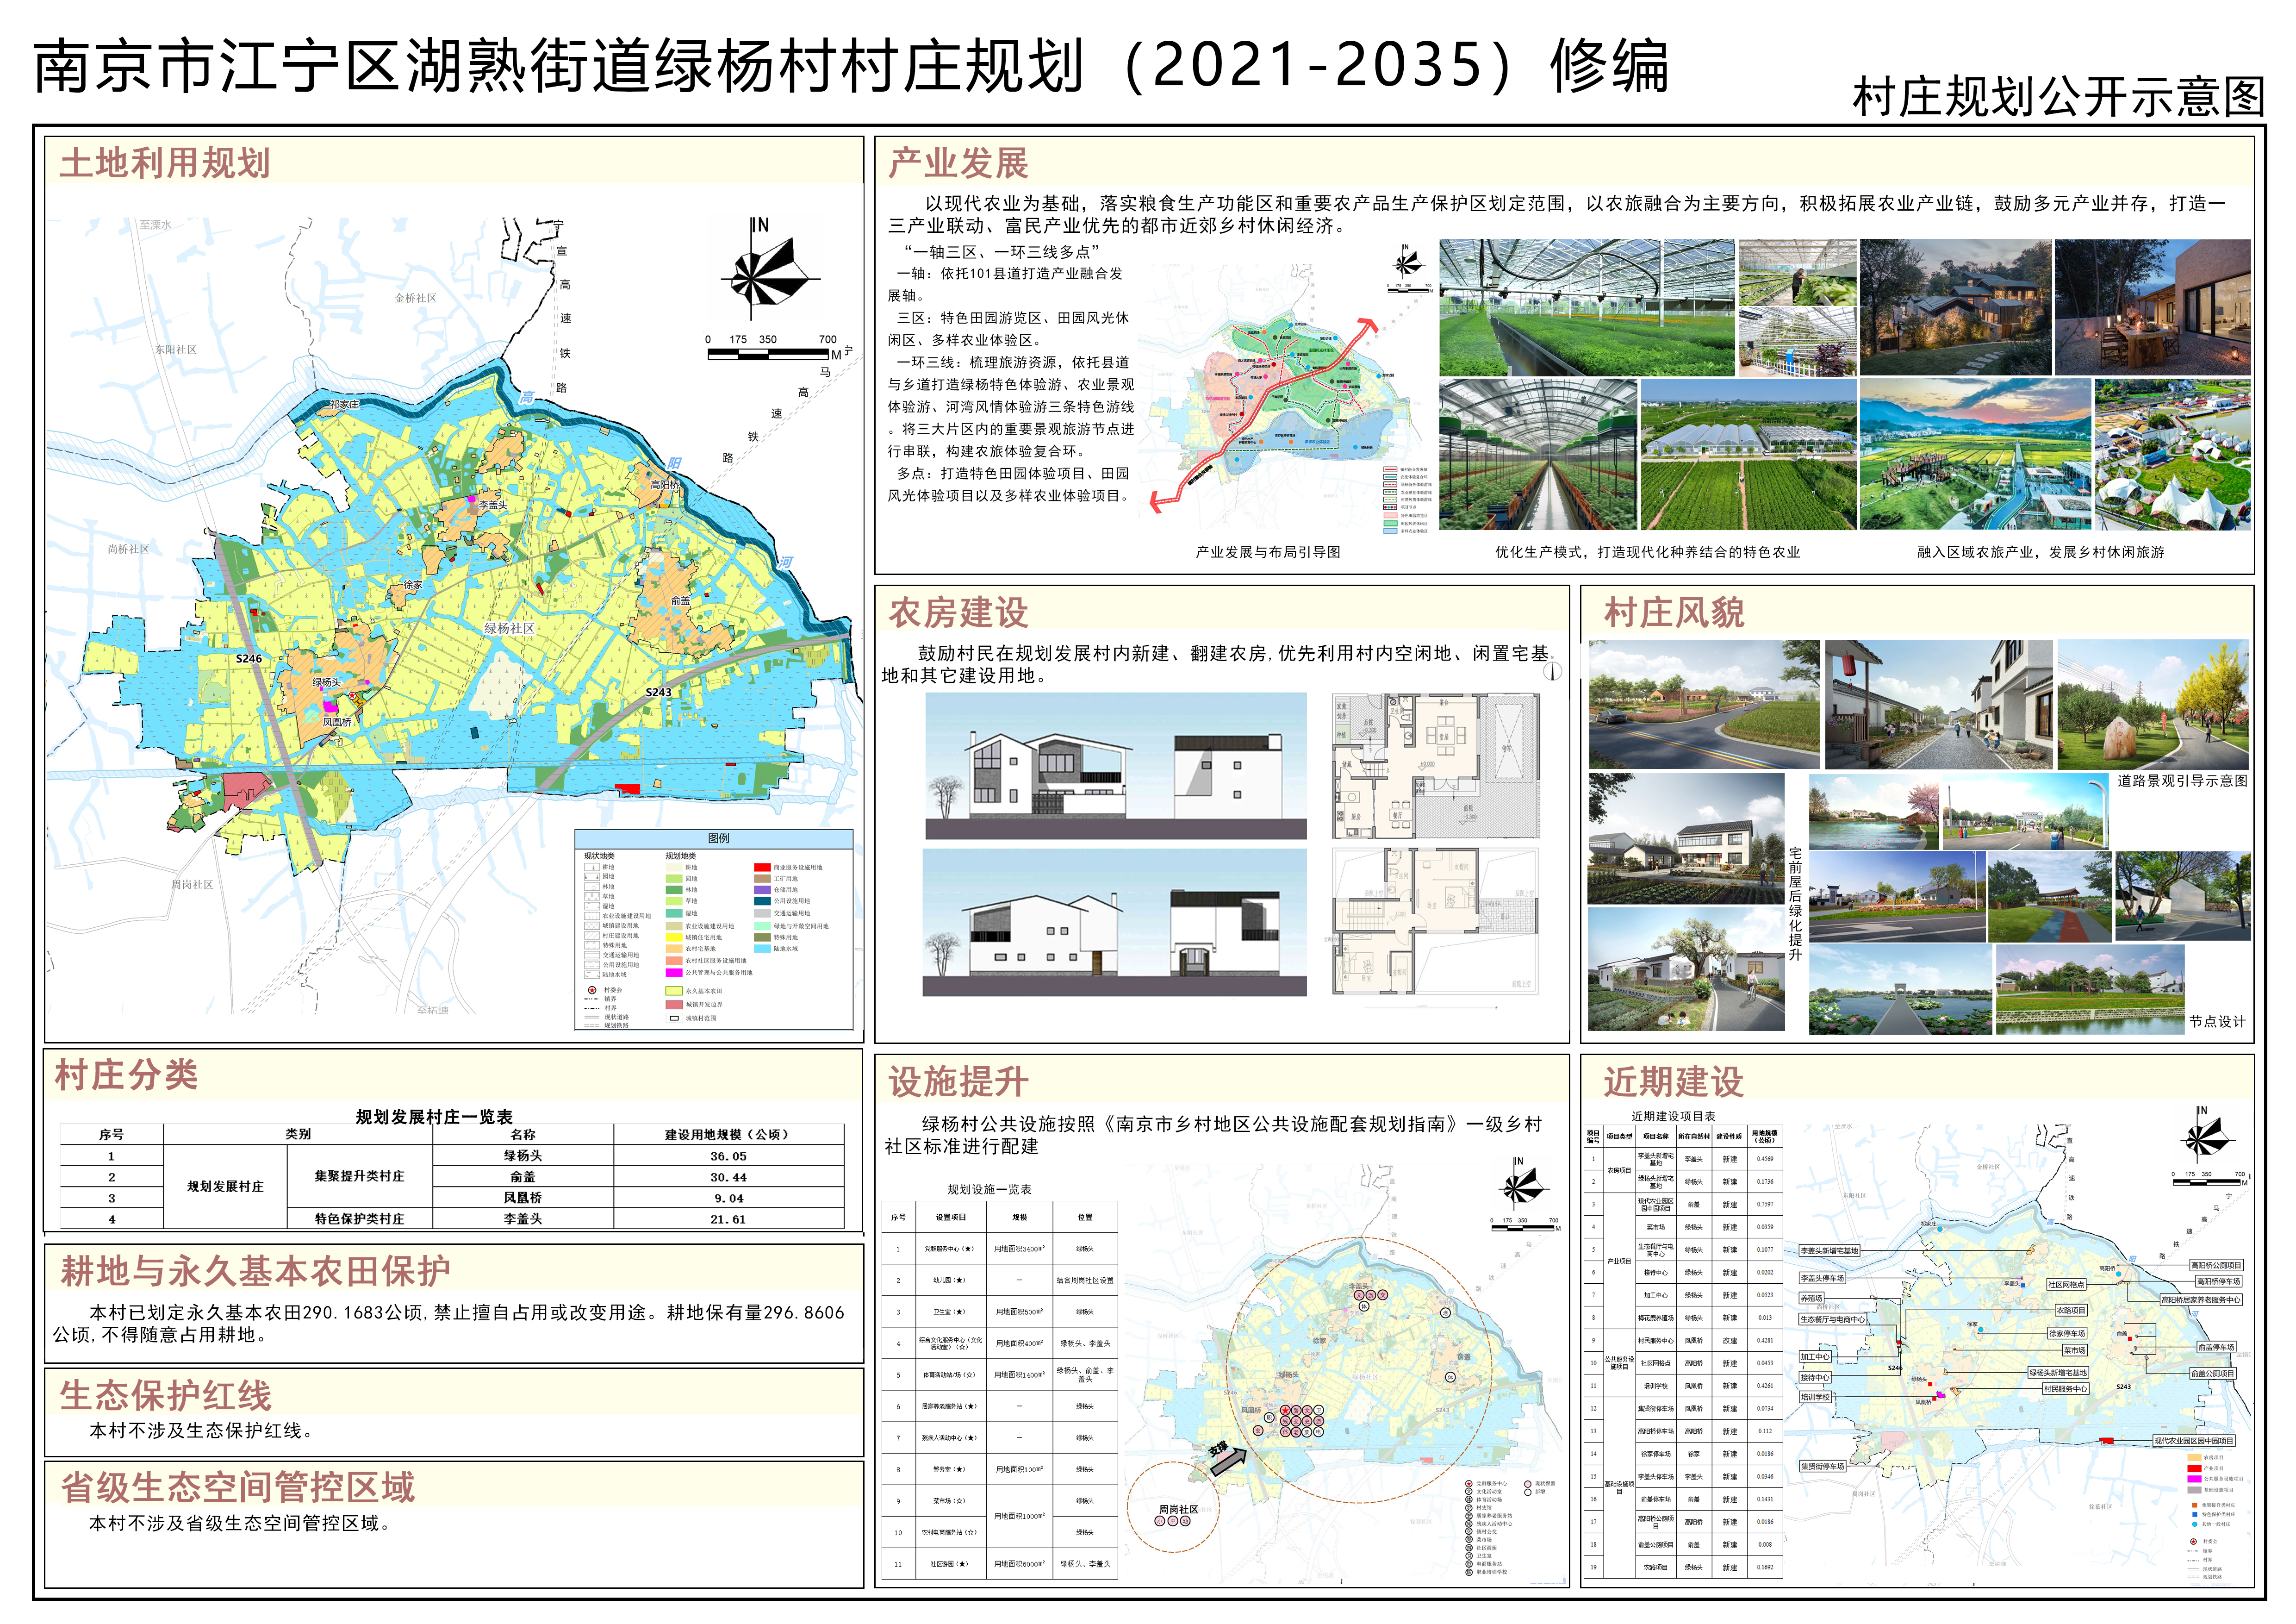The width and height of the screenshot is (2296, 1624).
Task: Click the 设施提升 section heading
Action: tap(958, 1081)
